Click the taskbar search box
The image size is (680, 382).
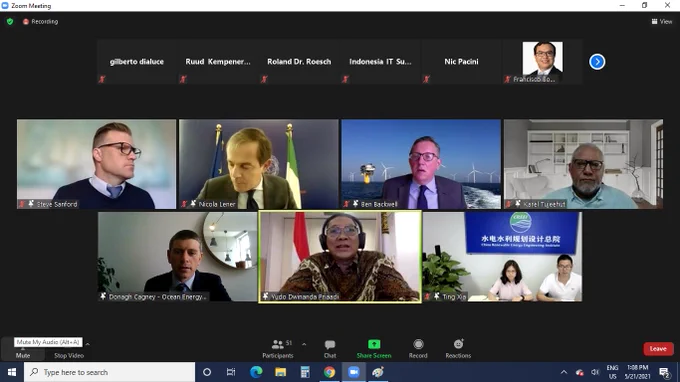[x=109, y=372]
